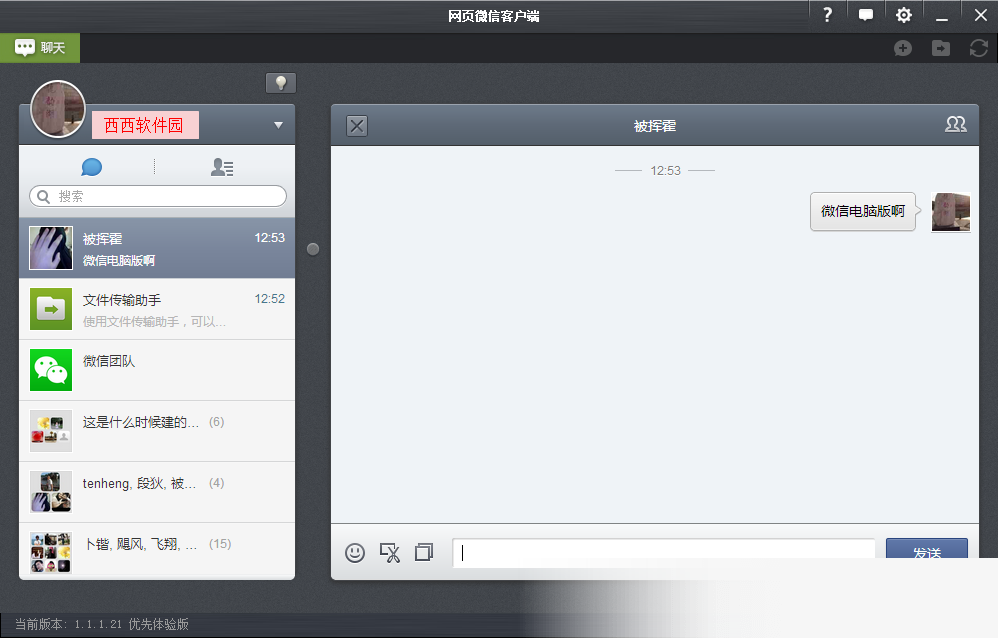Open the 这是什么时候建的 group chat
The width and height of the screenshot is (998, 638).
tap(157, 432)
